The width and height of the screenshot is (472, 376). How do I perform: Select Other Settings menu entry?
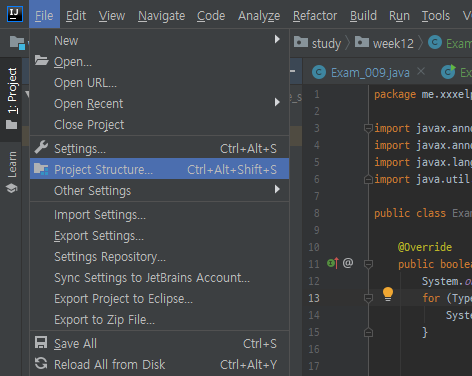pos(159,190)
